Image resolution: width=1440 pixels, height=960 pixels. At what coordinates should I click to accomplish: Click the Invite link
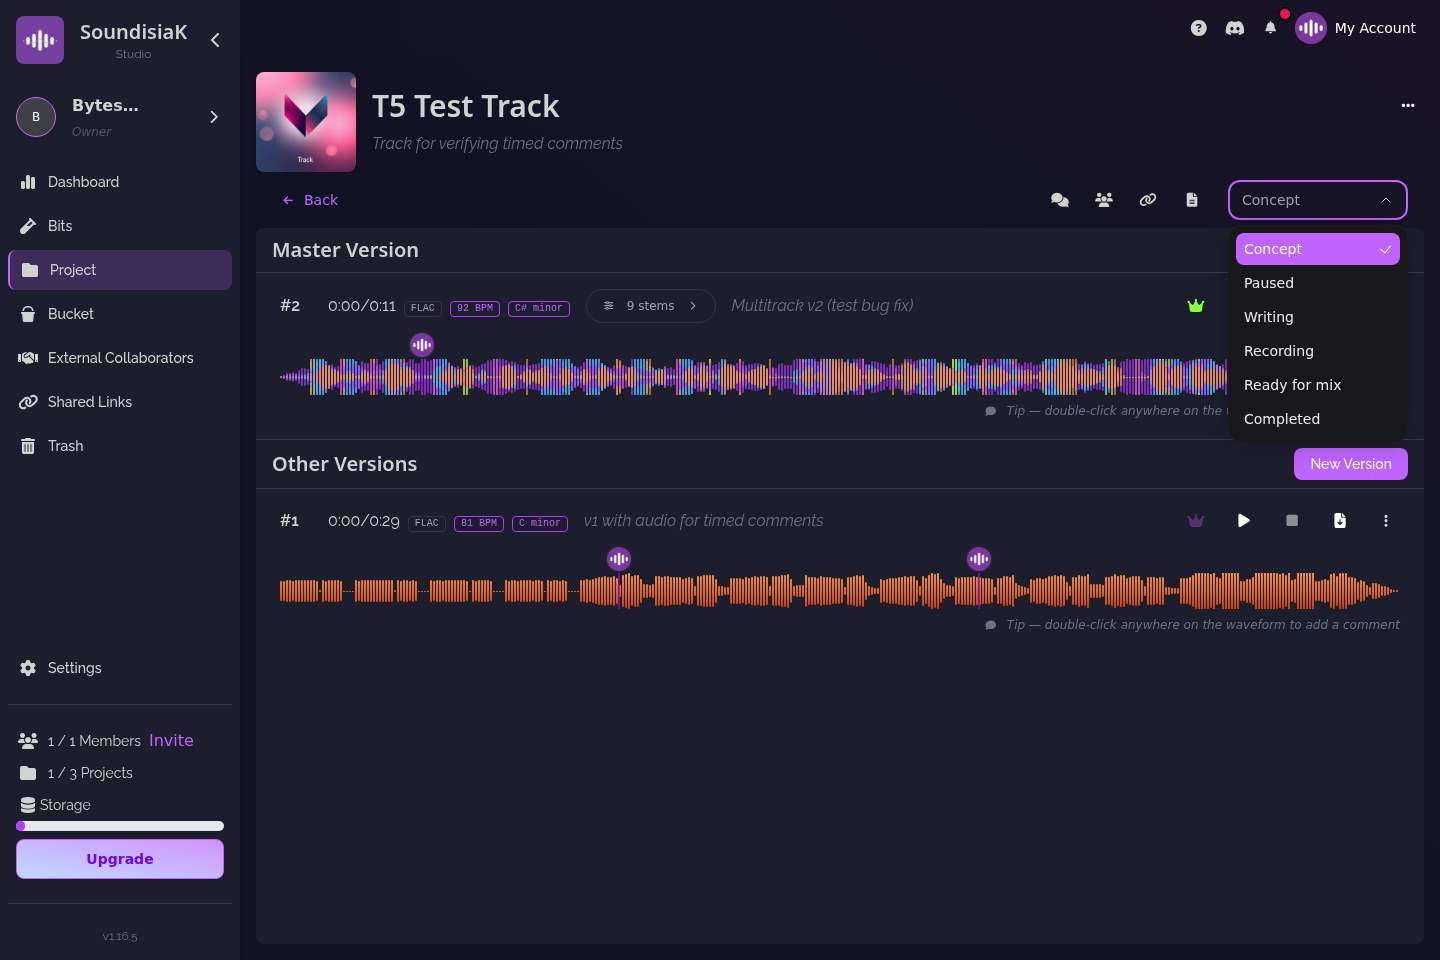171,740
